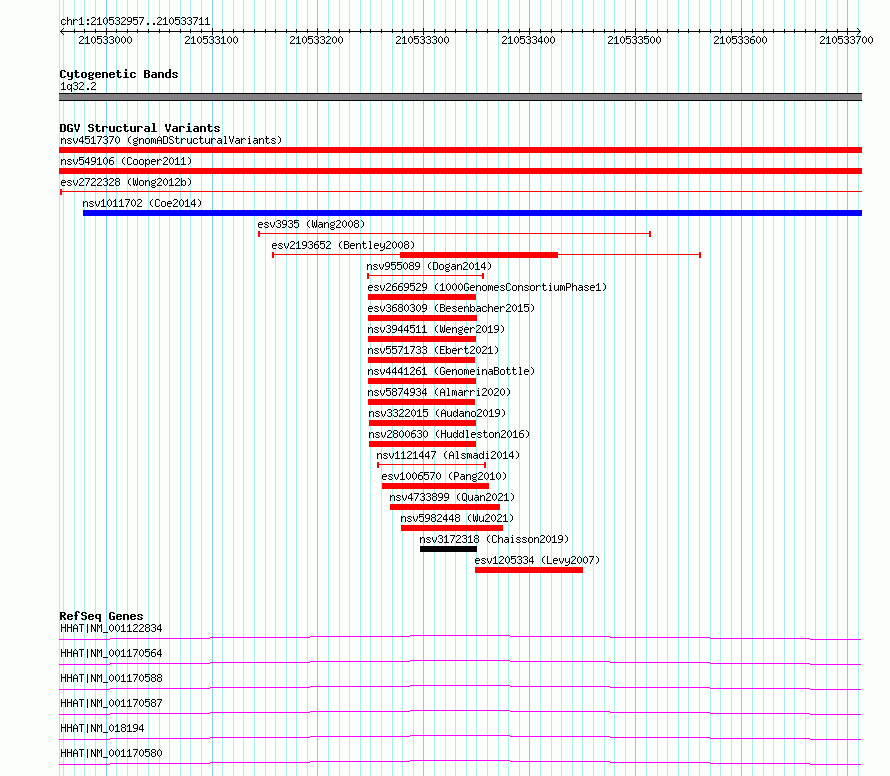Click the red nsv549106 Cooper2011 bar
Screen dimensions: 890x776
460,171
